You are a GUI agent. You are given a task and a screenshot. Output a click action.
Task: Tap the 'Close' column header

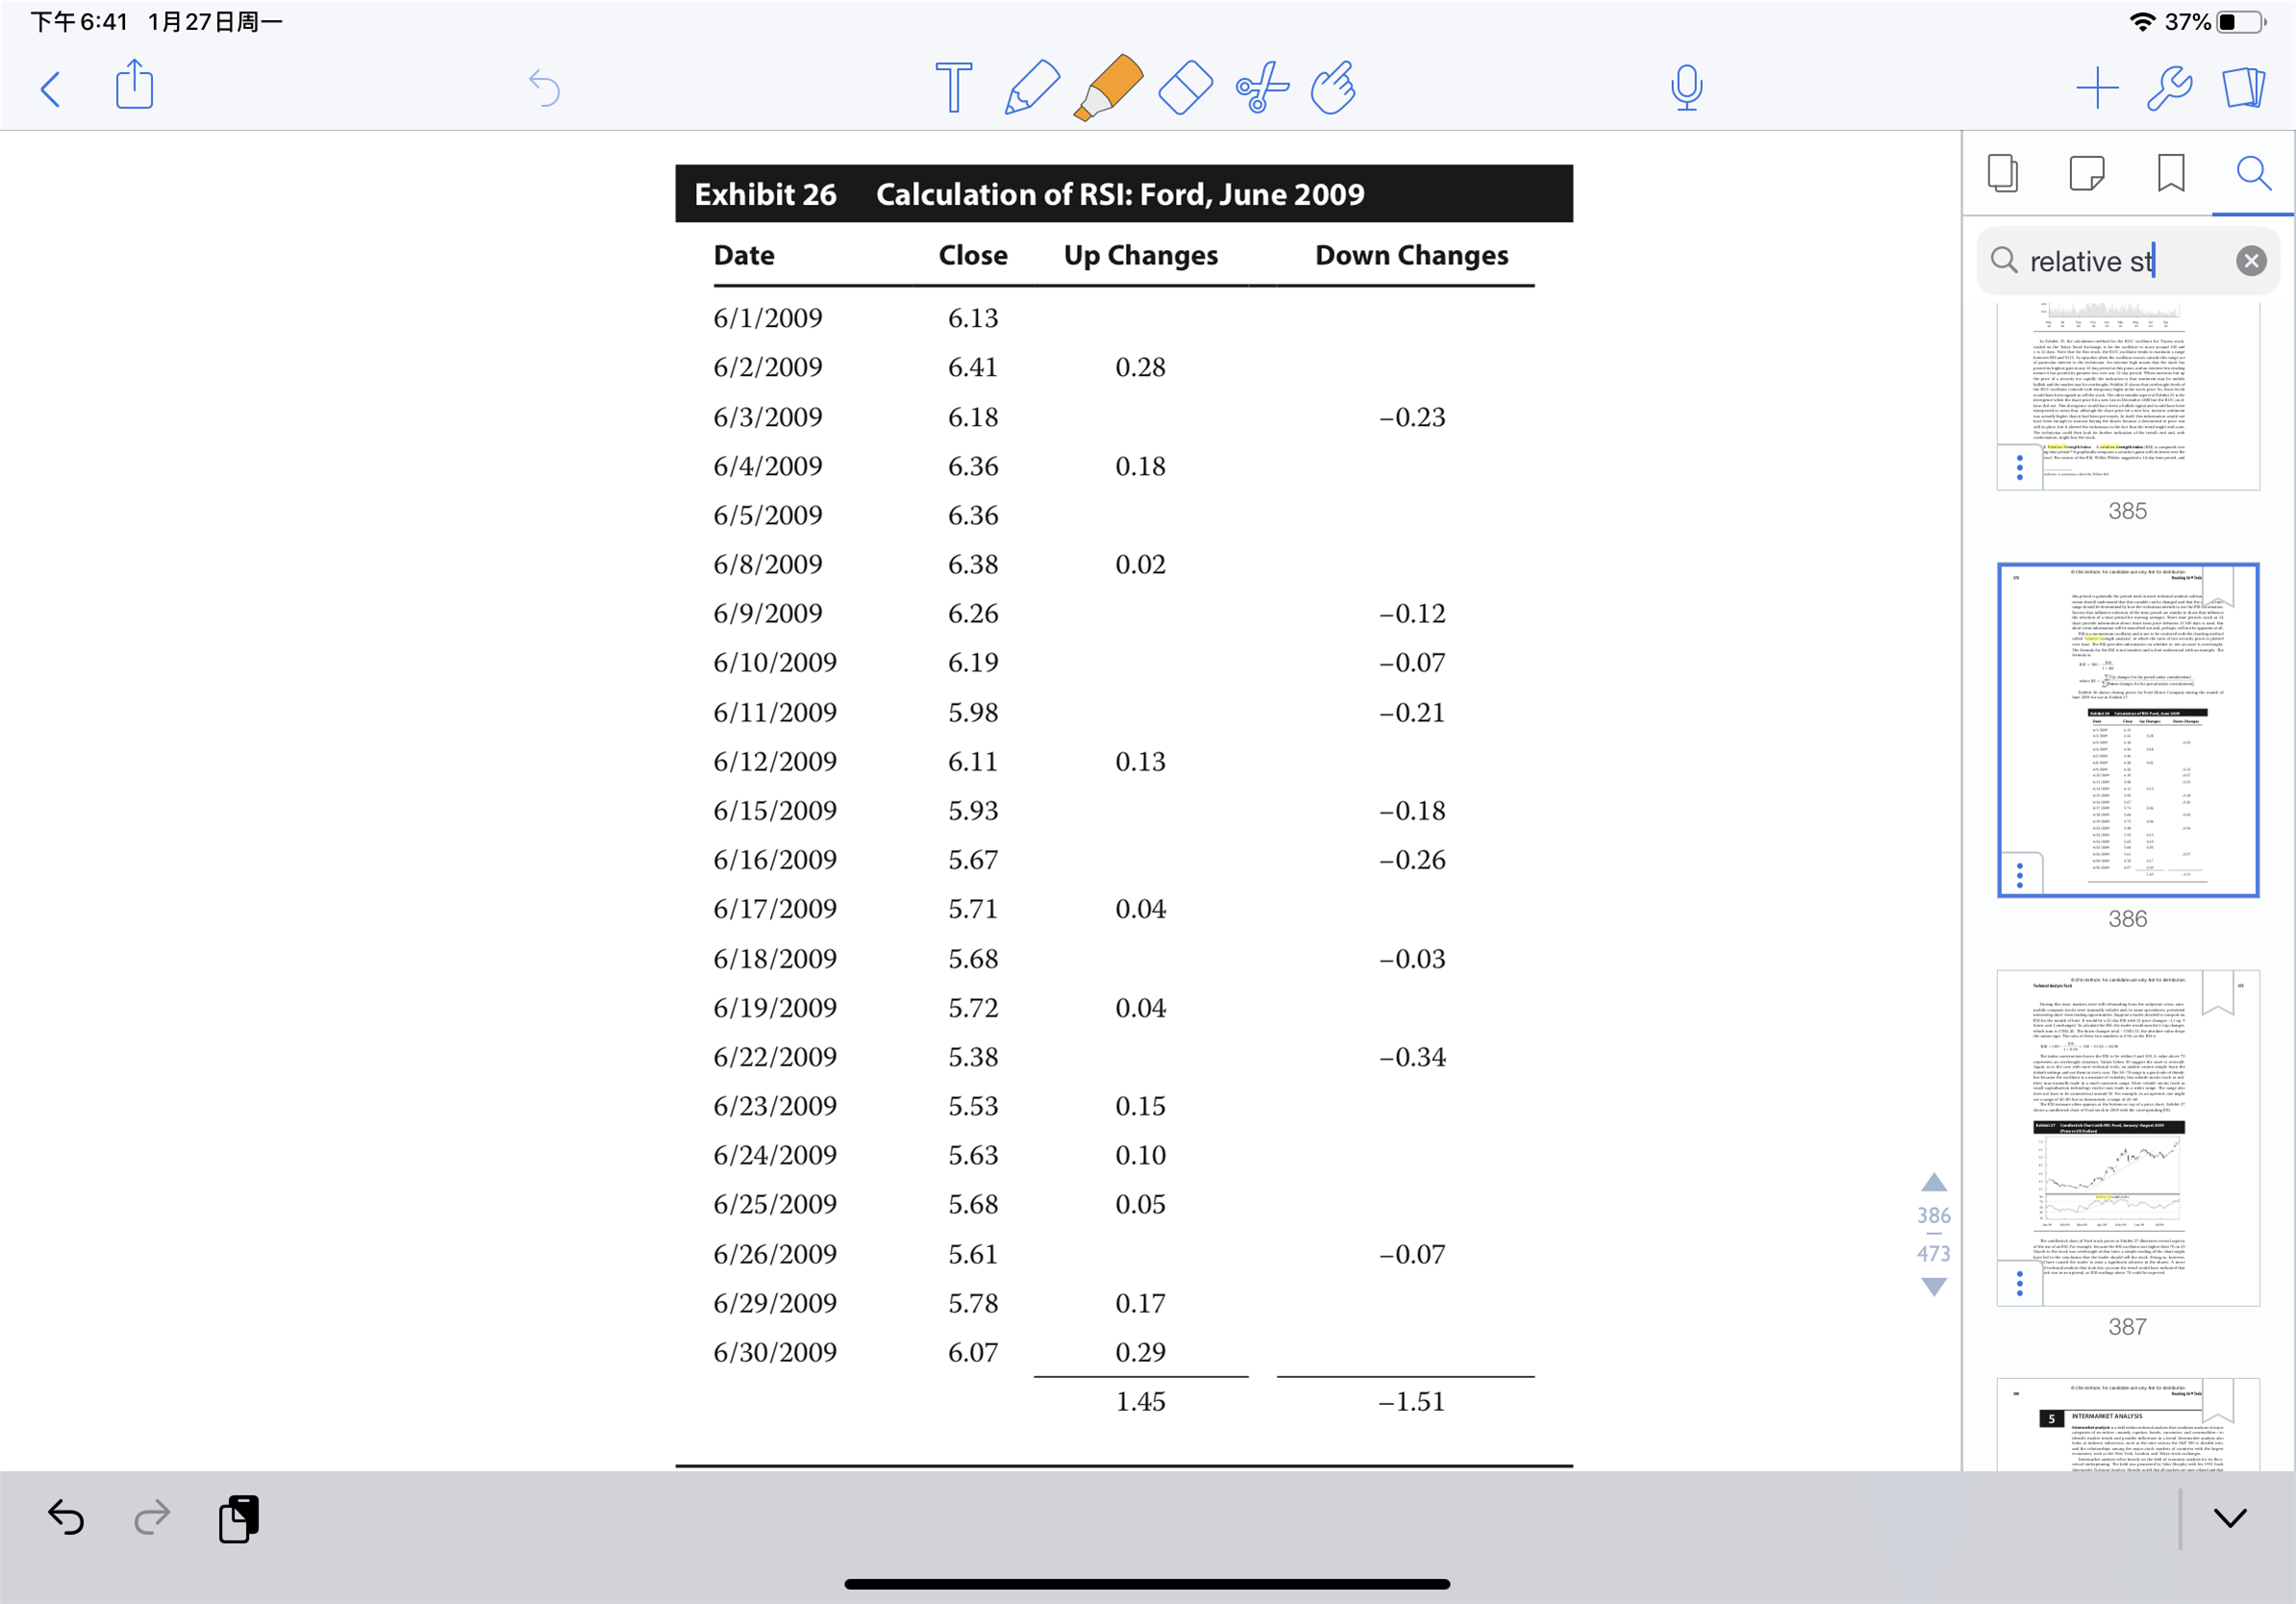972,255
